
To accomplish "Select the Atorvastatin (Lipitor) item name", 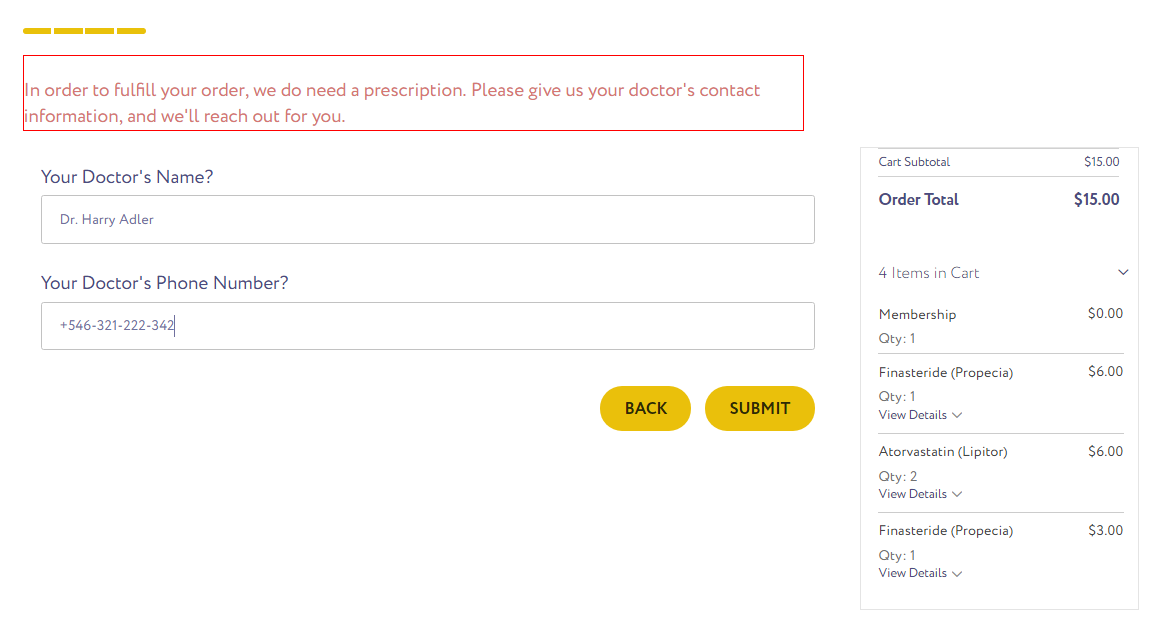I will (x=943, y=452).
